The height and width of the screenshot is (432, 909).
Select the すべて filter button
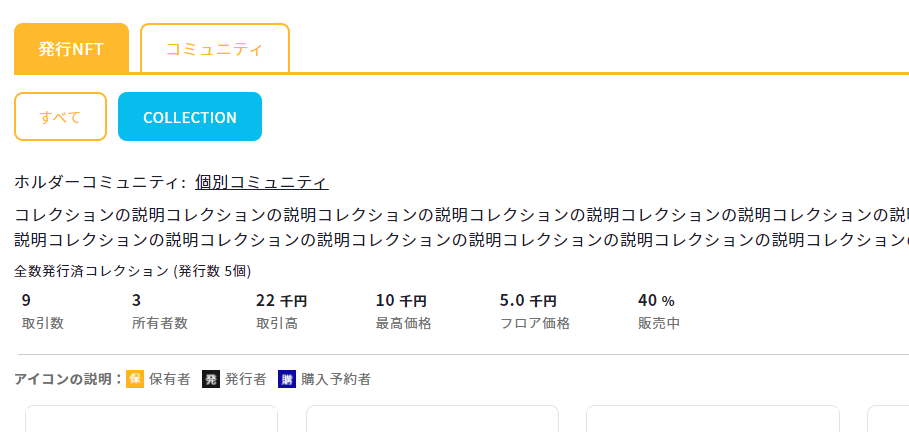click(60, 117)
